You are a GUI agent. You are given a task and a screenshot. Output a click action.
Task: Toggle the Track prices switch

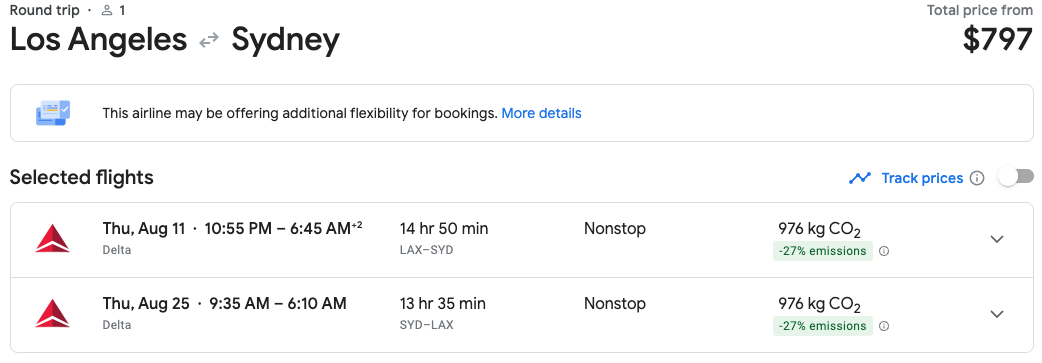pyautogui.click(x=1017, y=177)
